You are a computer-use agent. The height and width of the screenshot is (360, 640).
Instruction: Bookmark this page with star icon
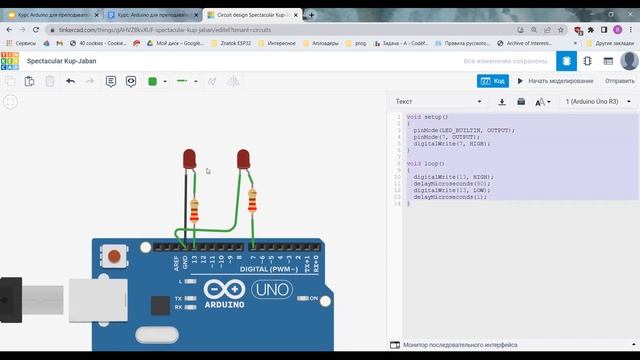pyautogui.click(x=560, y=30)
